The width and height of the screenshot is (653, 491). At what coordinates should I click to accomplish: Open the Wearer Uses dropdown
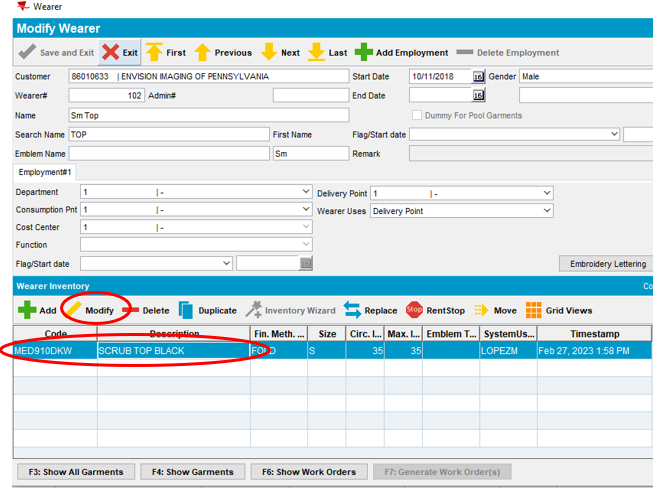(x=545, y=211)
